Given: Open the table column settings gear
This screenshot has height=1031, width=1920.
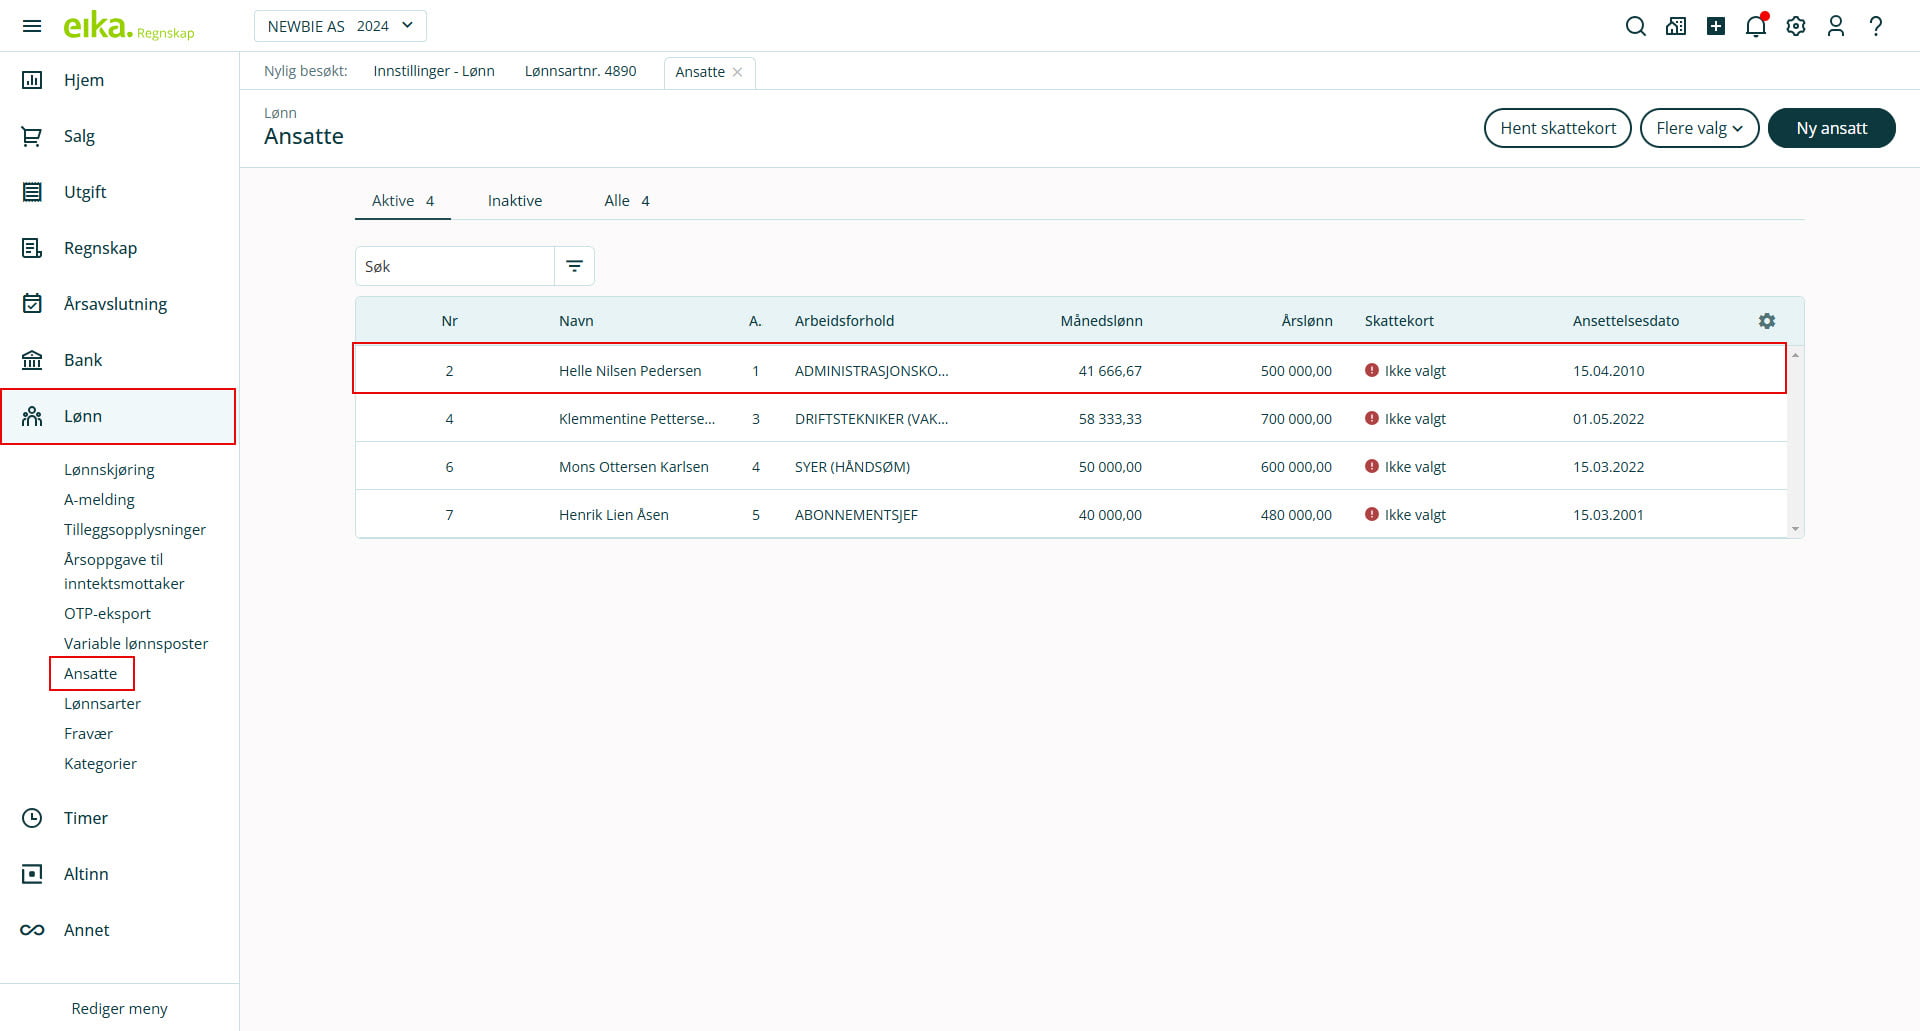Looking at the screenshot, I should pos(1767,321).
